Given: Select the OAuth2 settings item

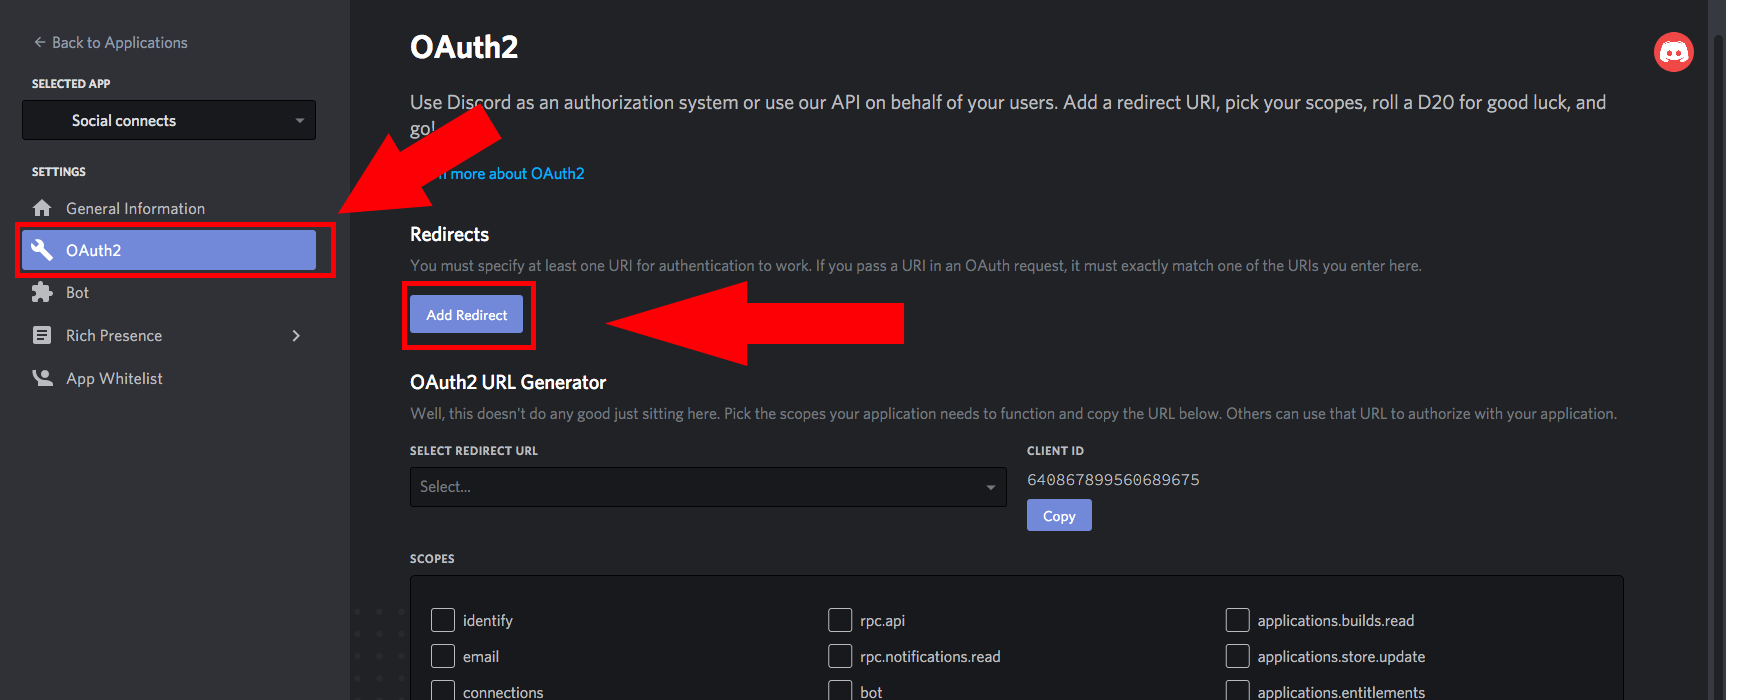Looking at the screenshot, I should pos(169,250).
